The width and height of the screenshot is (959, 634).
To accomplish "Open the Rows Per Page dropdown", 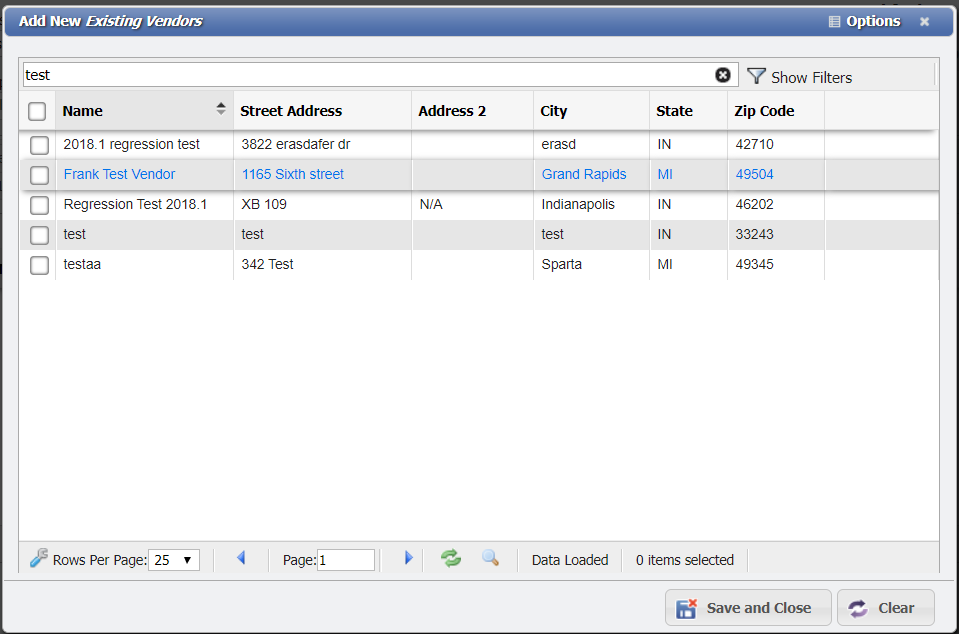I will tap(173, 560).
